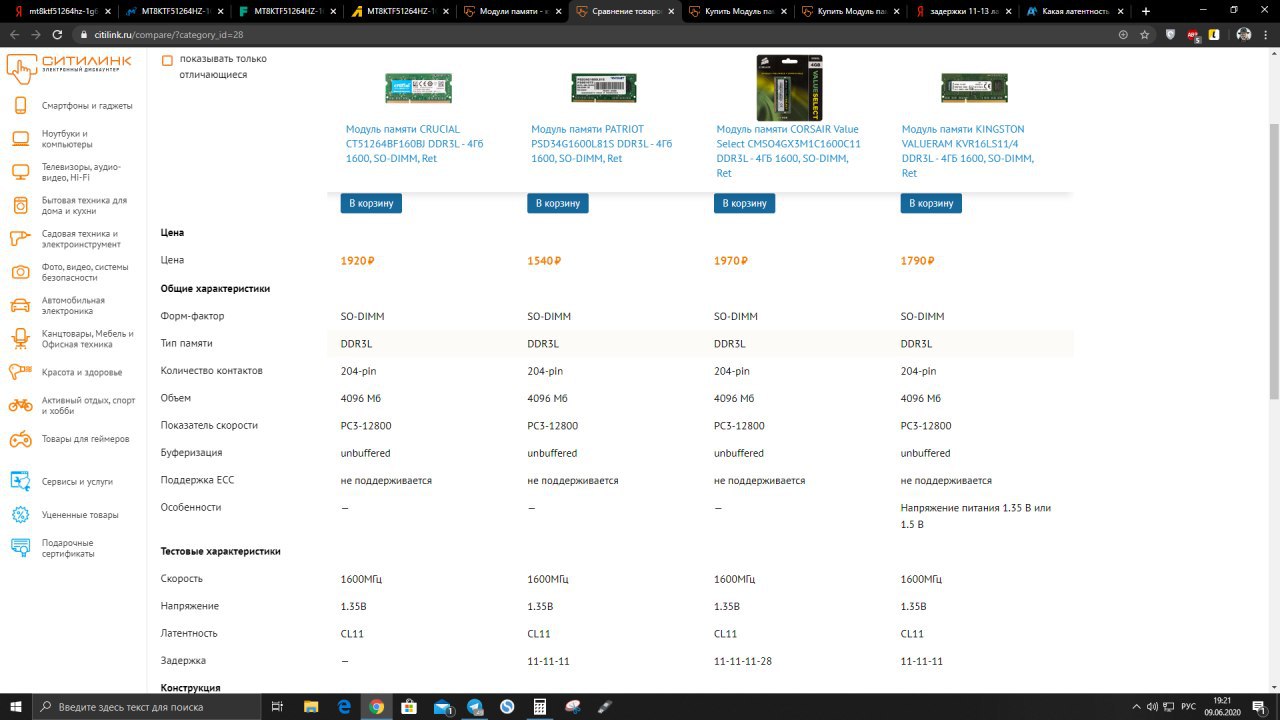Open the Citilink logo home link
The width and height of the screenshot is (1280, 720).
point(69,67)
